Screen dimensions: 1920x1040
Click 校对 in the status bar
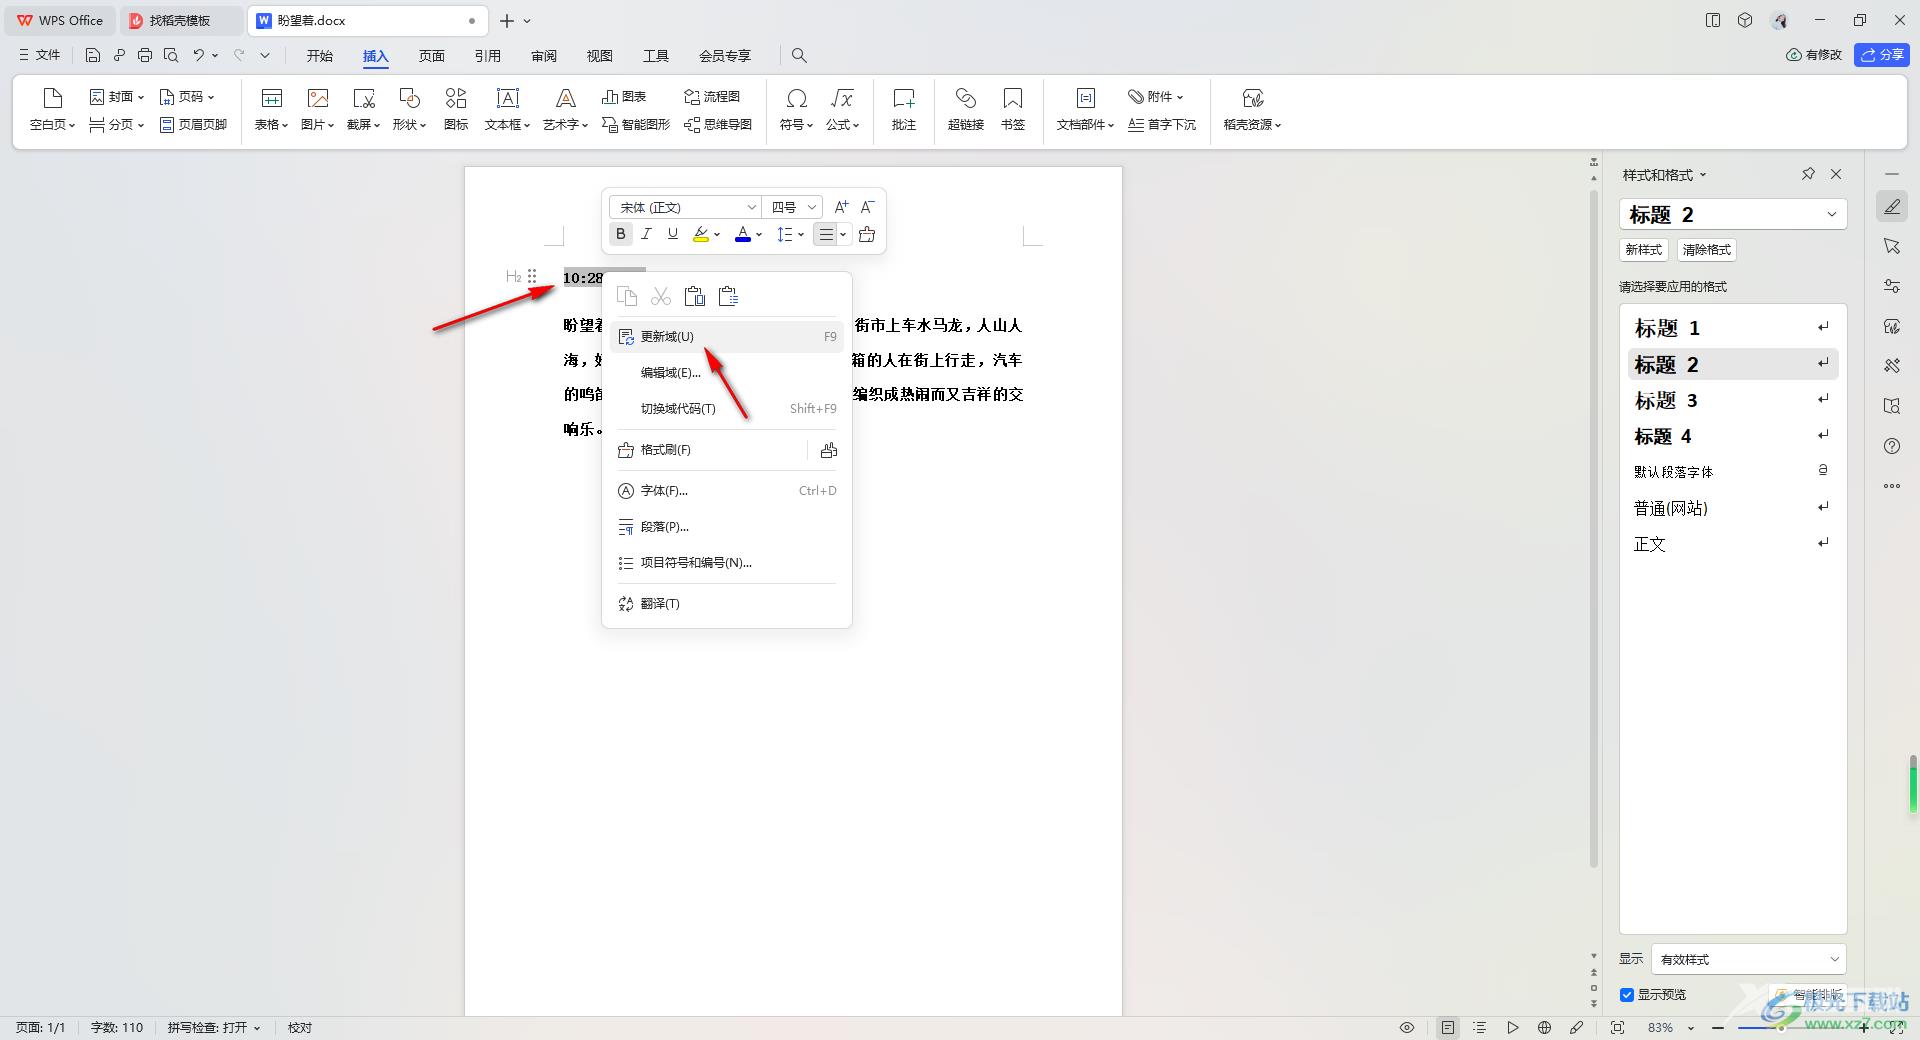click(300, 1027)
